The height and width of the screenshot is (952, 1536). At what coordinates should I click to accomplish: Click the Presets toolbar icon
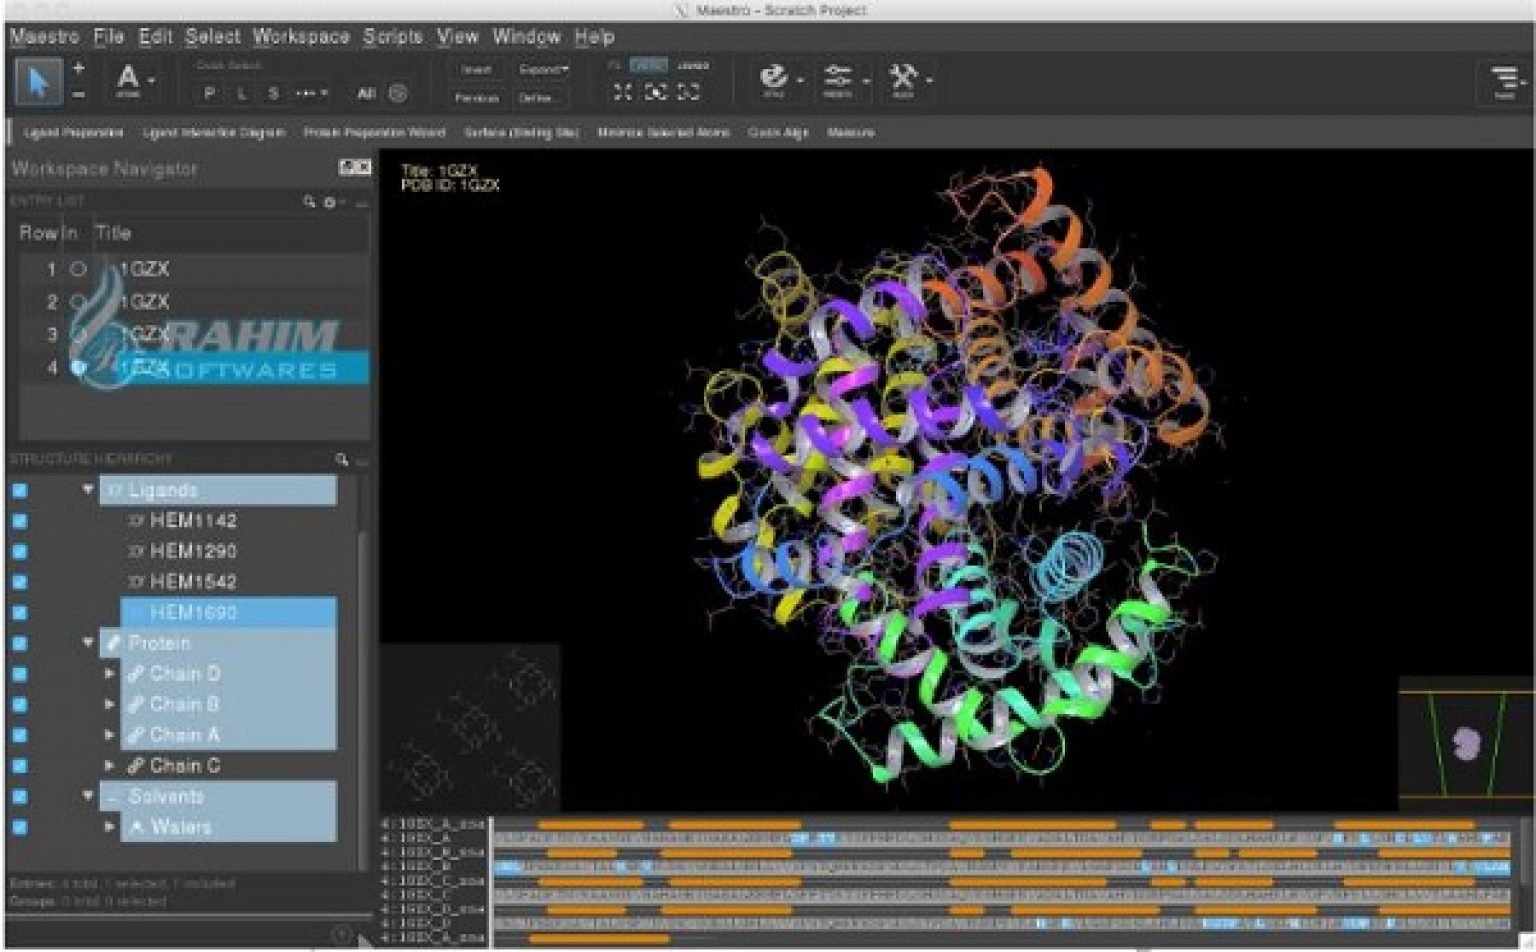point(840,78)
